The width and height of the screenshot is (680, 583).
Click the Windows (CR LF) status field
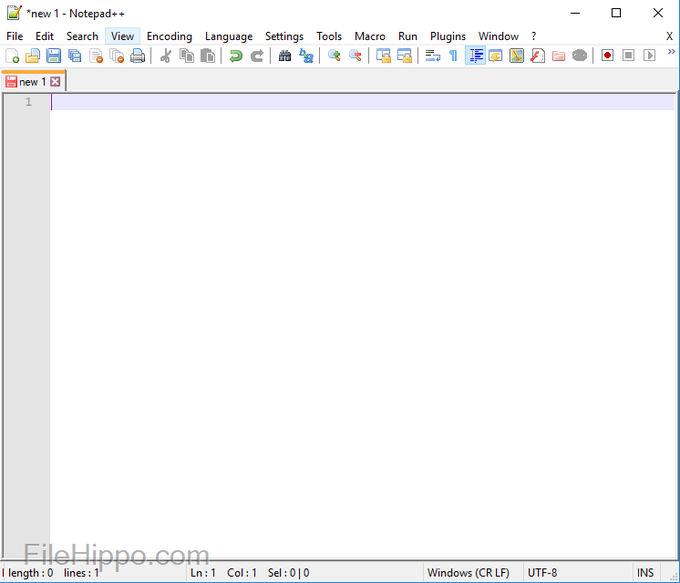(x=468, y=573)
